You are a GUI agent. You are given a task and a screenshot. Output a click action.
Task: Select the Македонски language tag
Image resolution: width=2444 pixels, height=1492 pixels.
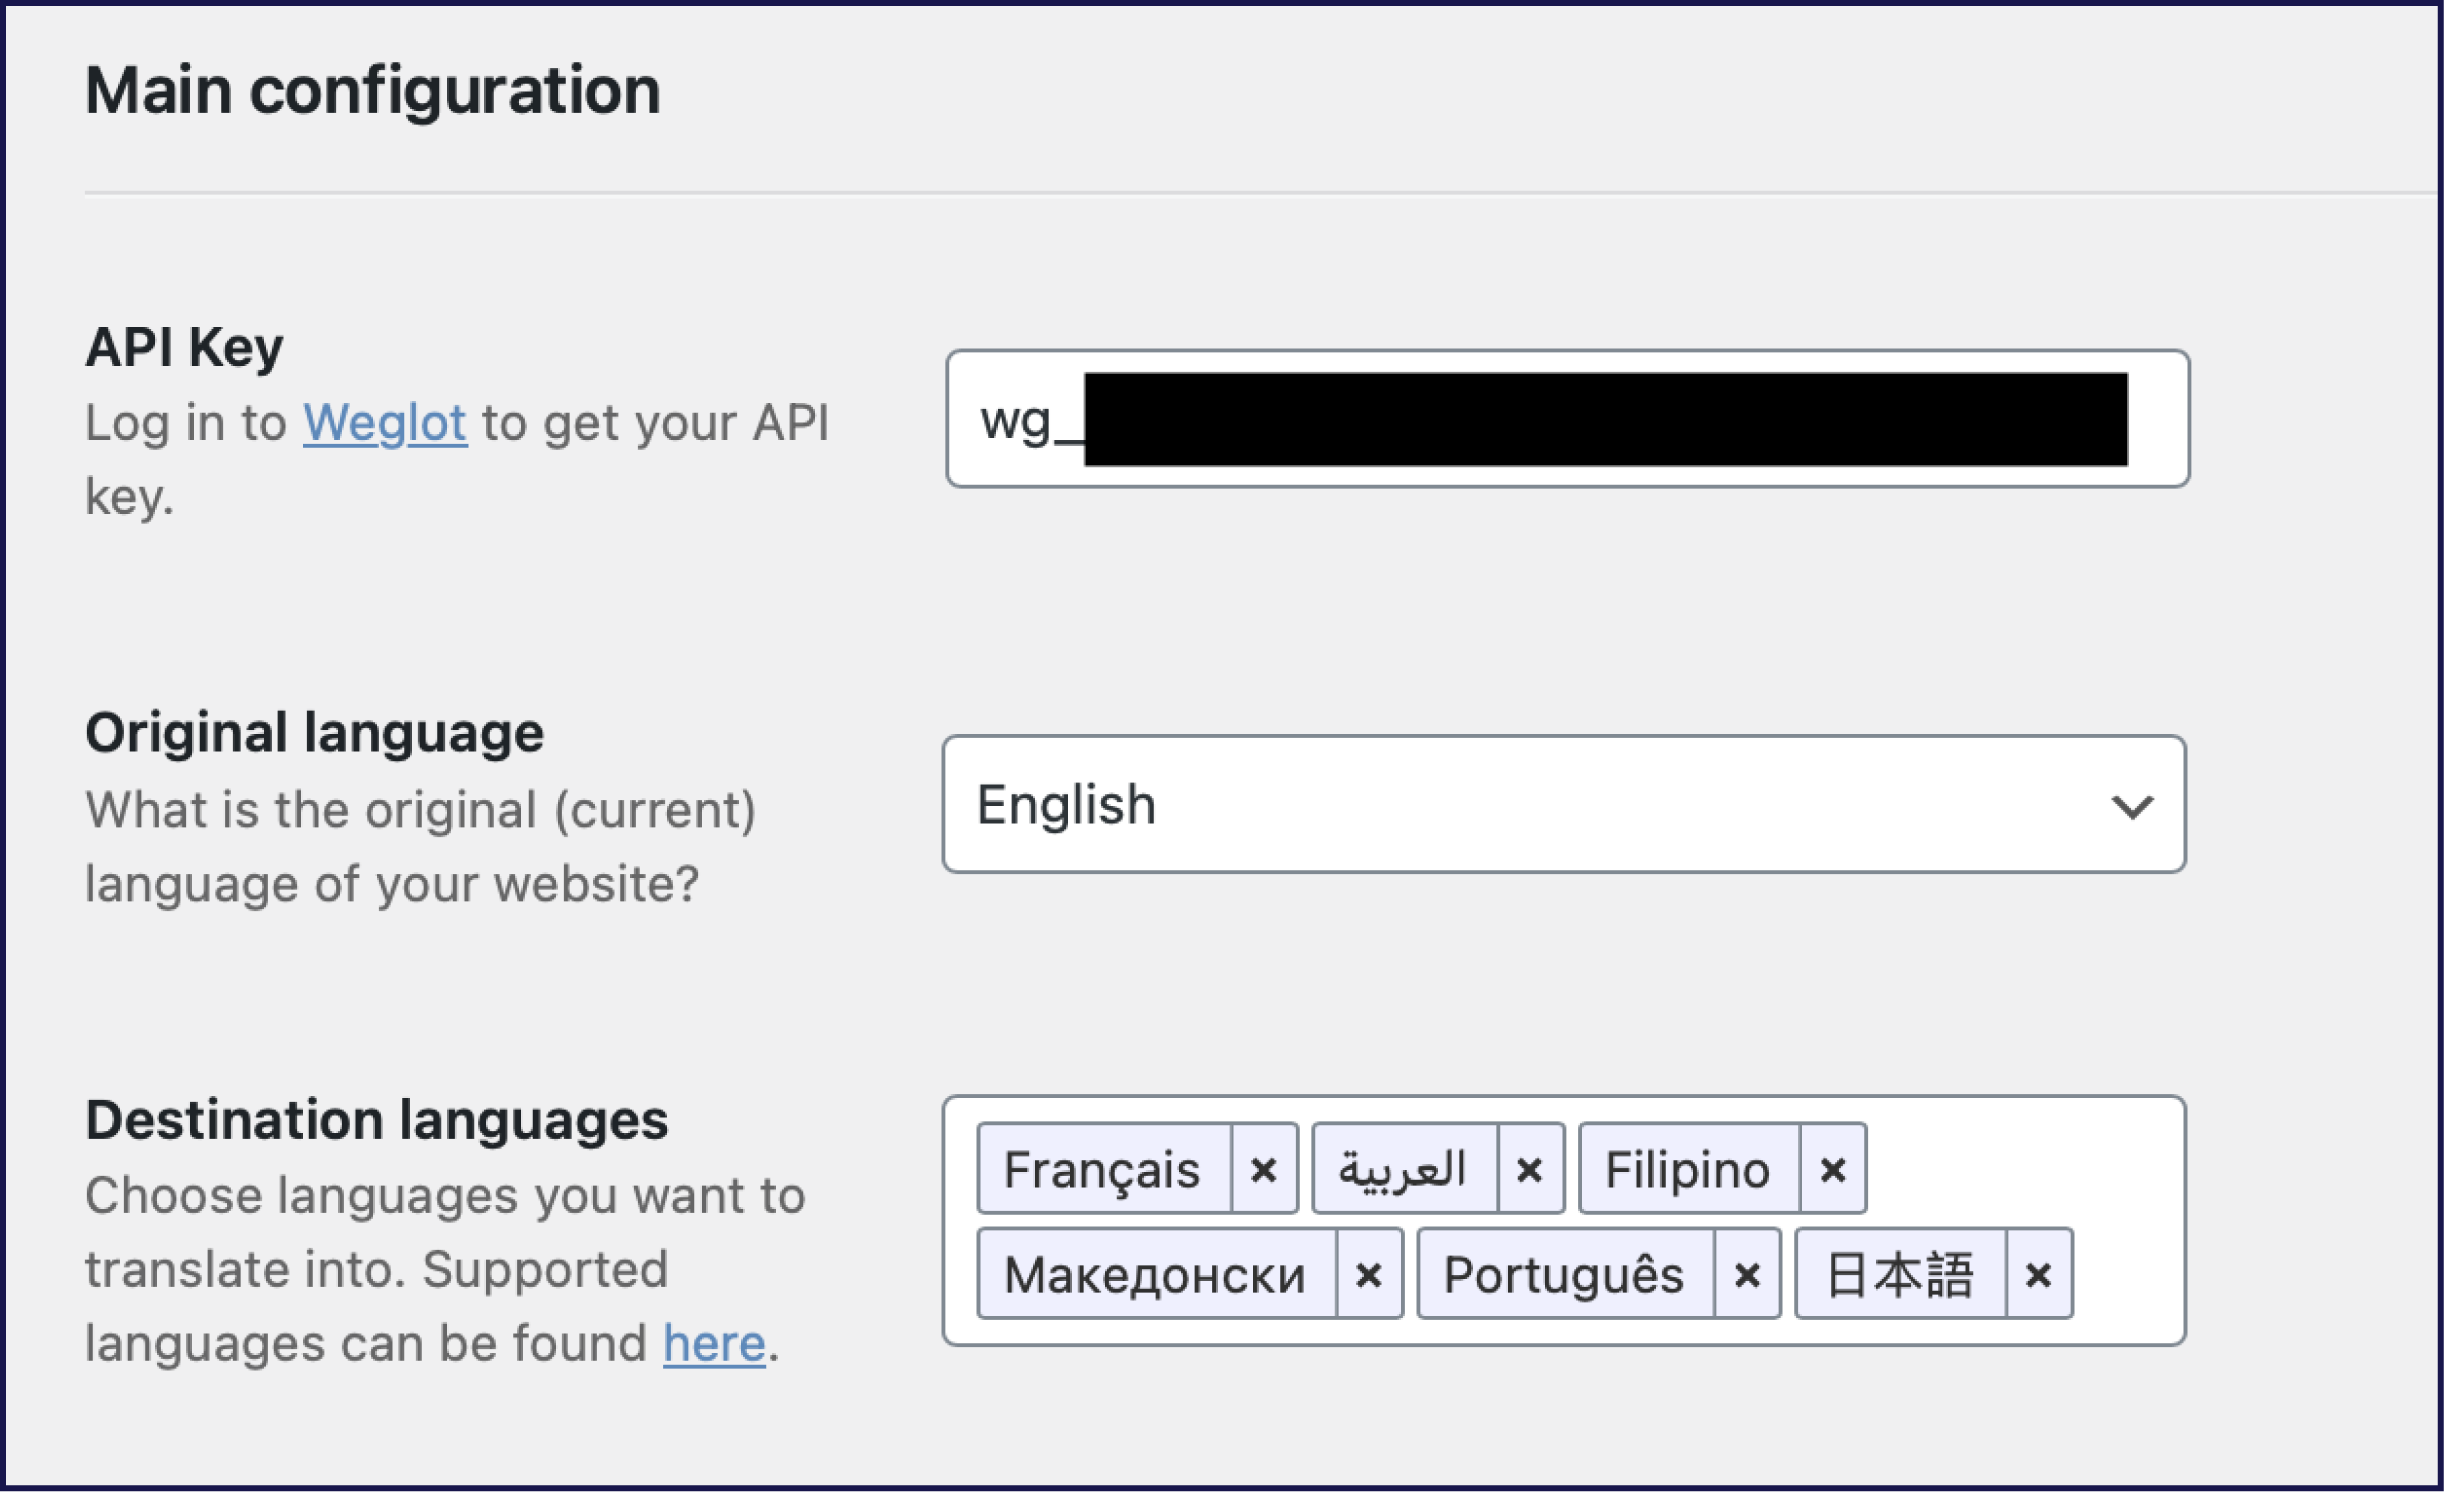pos(1155,1273)
